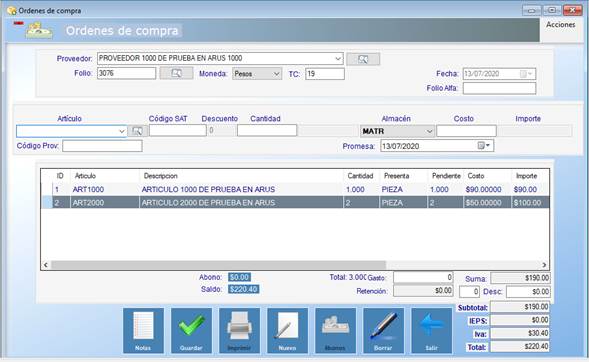Click the Saldo $220.40 value
The image size is (589, 362).
point(244,289)
